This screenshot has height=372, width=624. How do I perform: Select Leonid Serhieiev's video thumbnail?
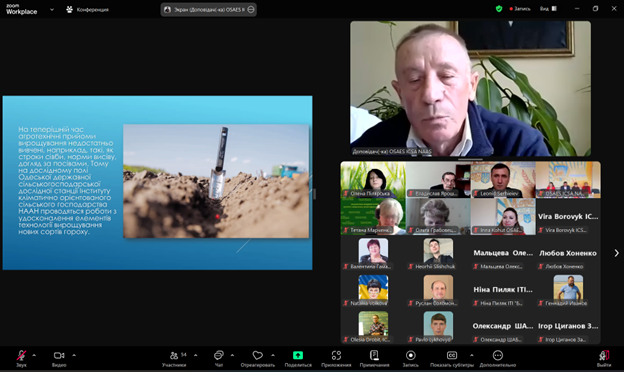pos(503,180)
